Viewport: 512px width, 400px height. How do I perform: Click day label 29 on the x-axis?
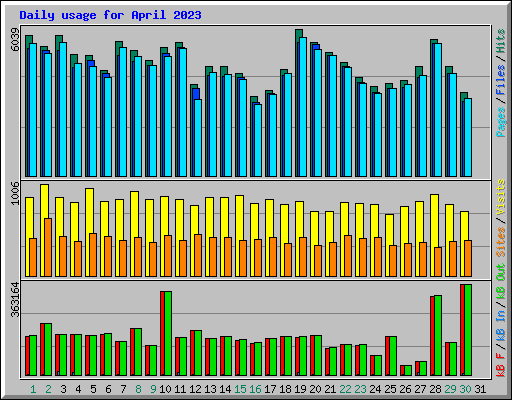(x=450, y=389)
